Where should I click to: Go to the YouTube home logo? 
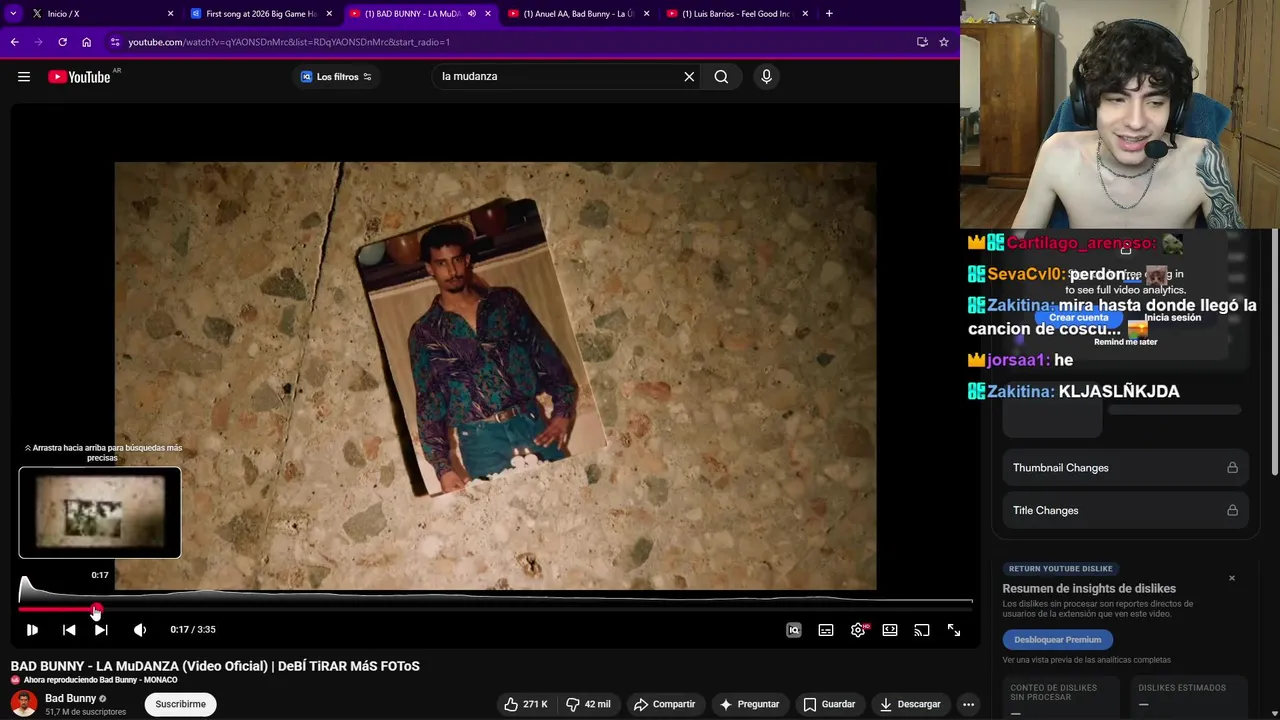[x=79, y=77]
